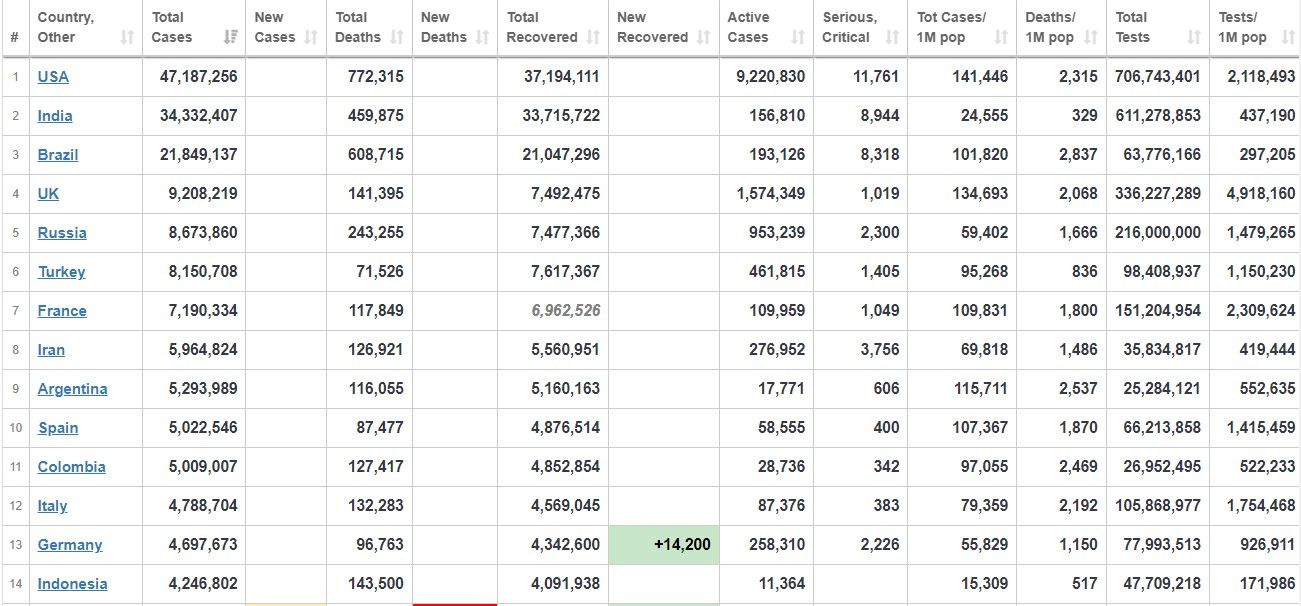The width and height of the screenshot is (1301, 606).
Task: Select USA serious critical value 11,761
Action: [877, 77]
